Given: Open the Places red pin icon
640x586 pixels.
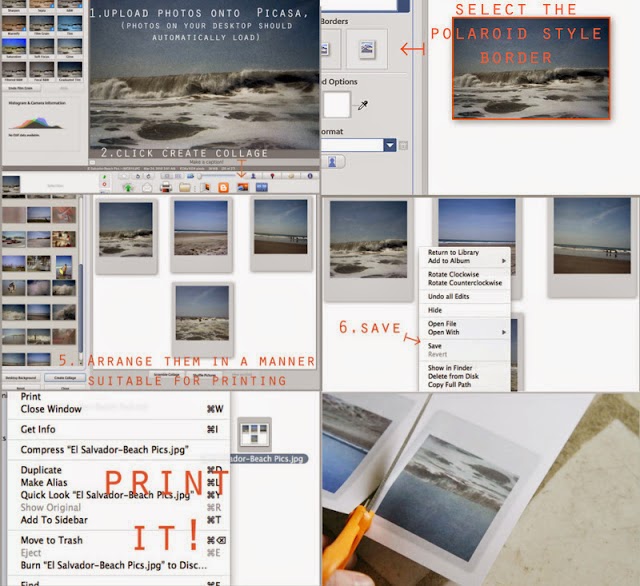Looking at the screenshot, I should point(272,176).
